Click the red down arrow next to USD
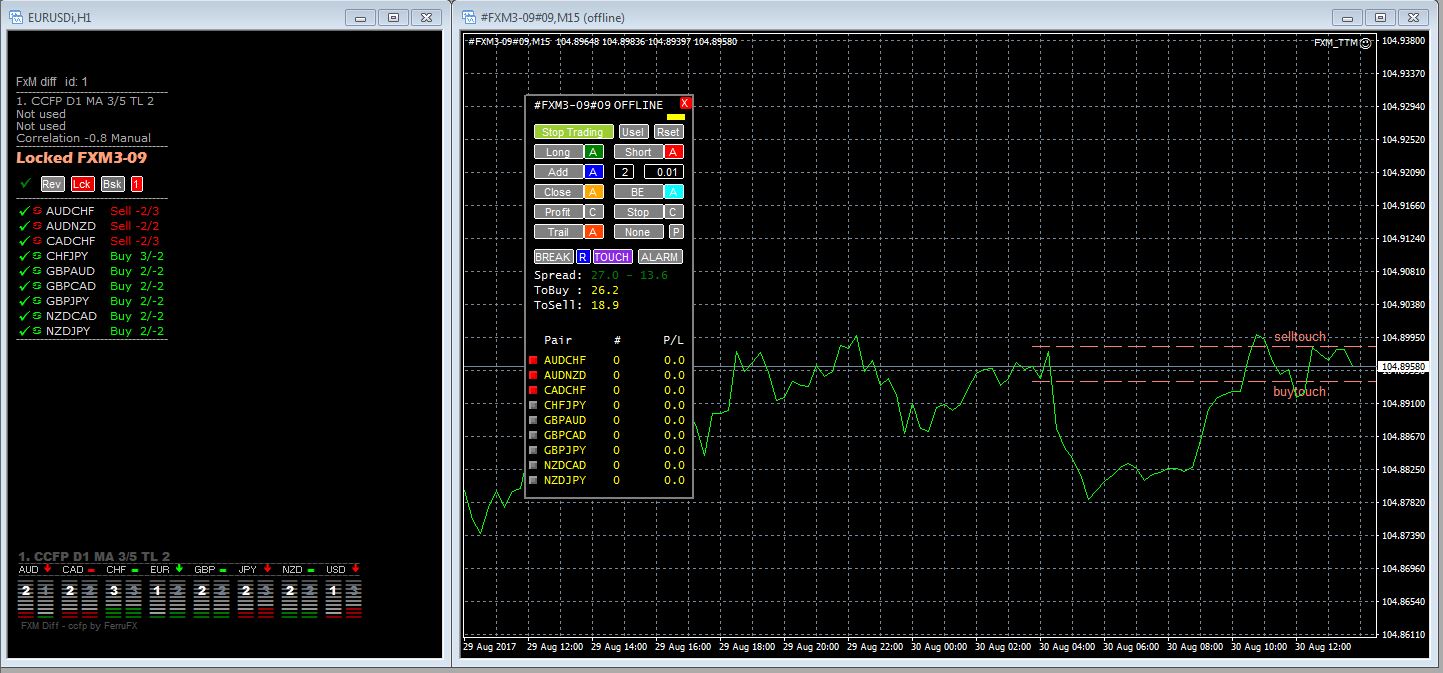This screenshot has height=673, width=1443. tap(355, 568)
